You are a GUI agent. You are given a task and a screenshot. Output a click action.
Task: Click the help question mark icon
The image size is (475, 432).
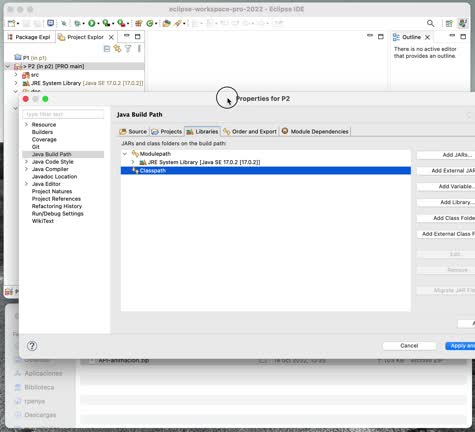pyautogui.click(x=32, y=346)
